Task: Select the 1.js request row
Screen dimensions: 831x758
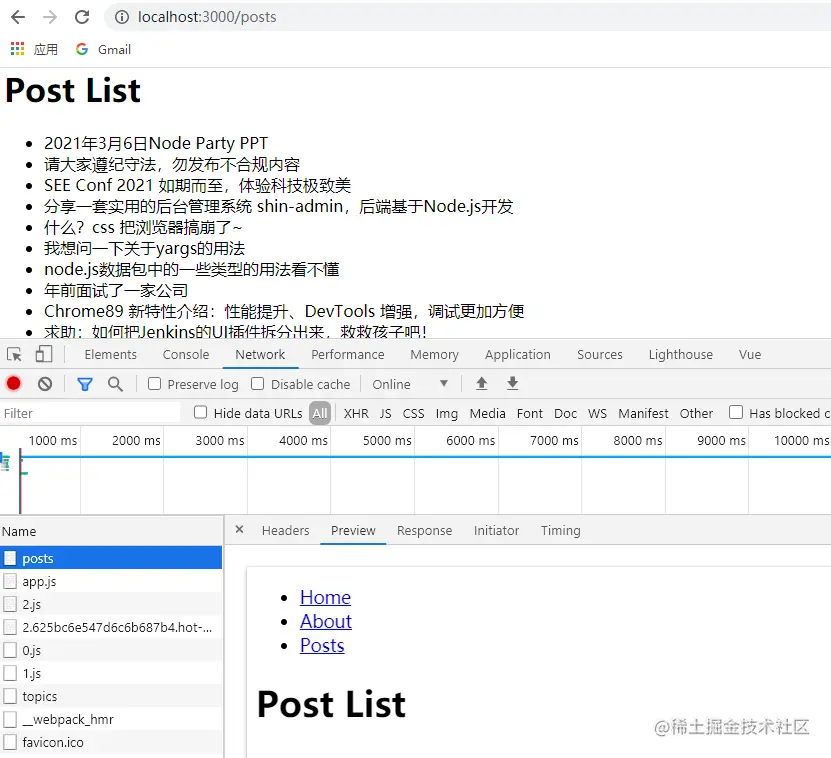Action: [x=111, y=673]
